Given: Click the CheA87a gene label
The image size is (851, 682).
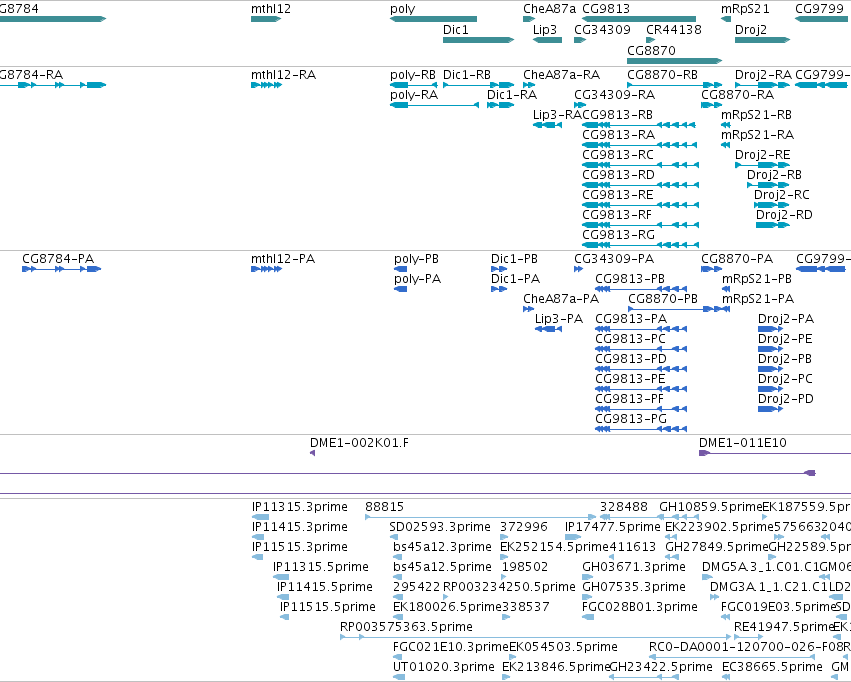Looking at the screenshot, I should coord(549,9).
